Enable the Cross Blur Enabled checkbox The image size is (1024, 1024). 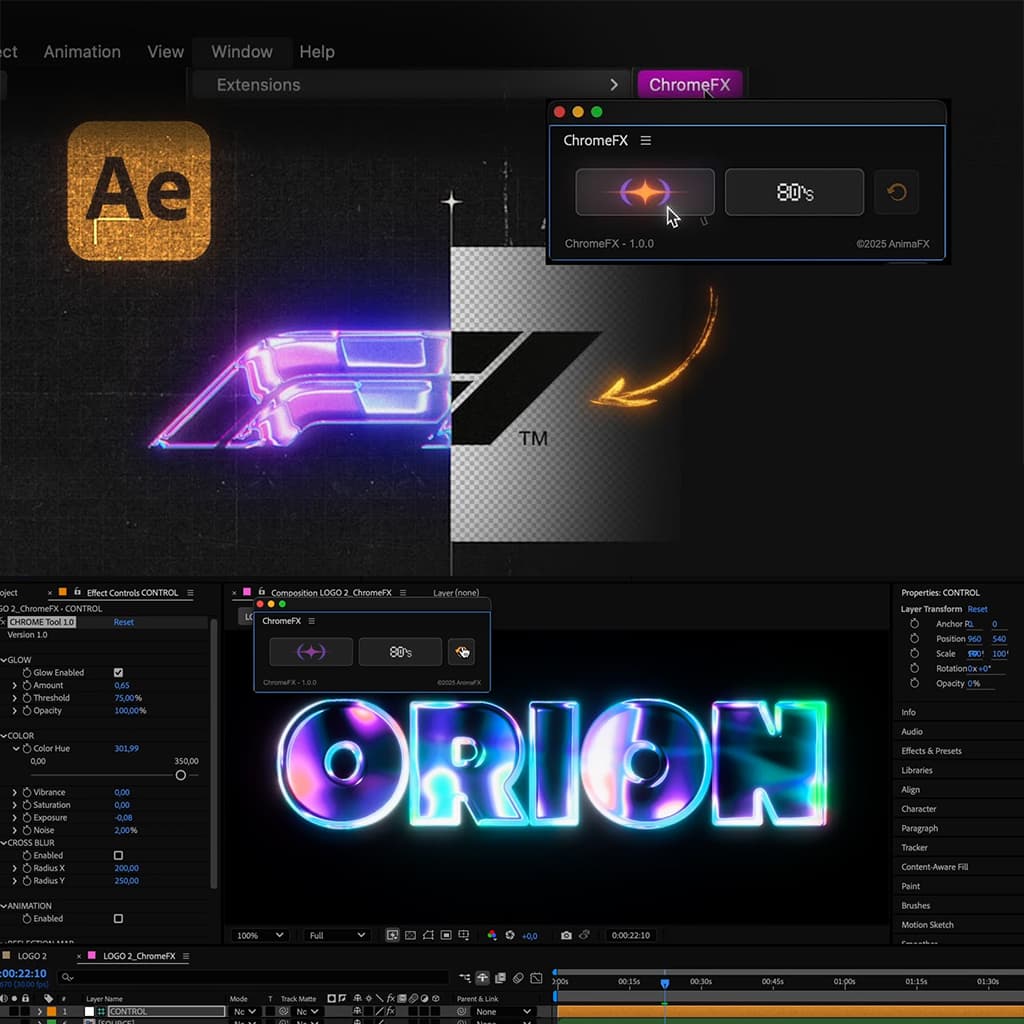(118, 856)
